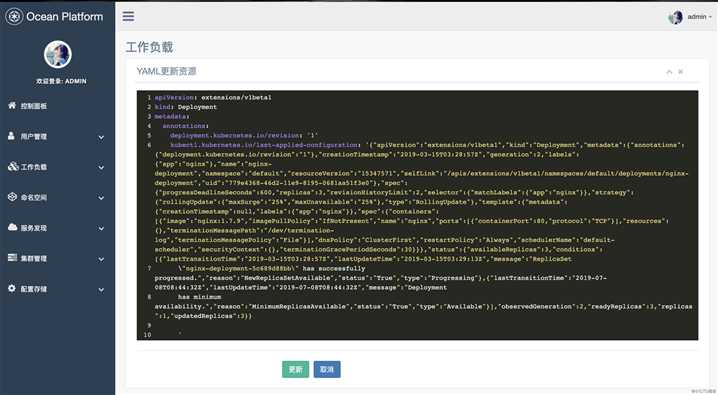
Task: Expand the 集群管理 chevron
Action: 101,259
